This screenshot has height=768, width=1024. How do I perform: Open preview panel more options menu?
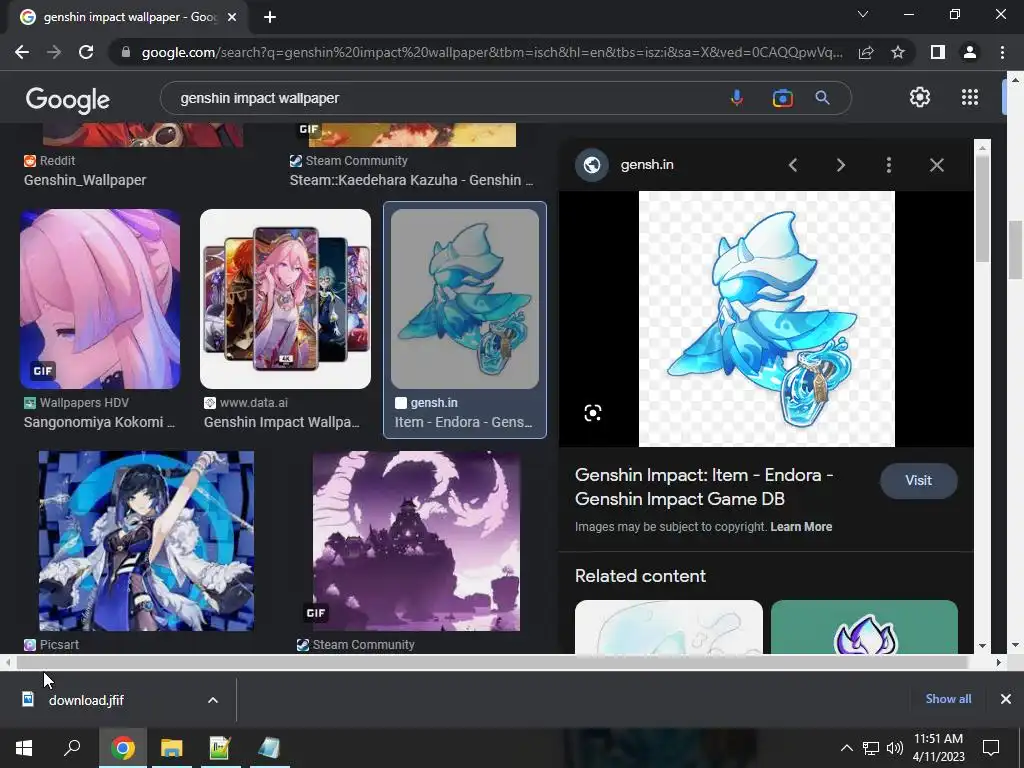tap(889, 165)
